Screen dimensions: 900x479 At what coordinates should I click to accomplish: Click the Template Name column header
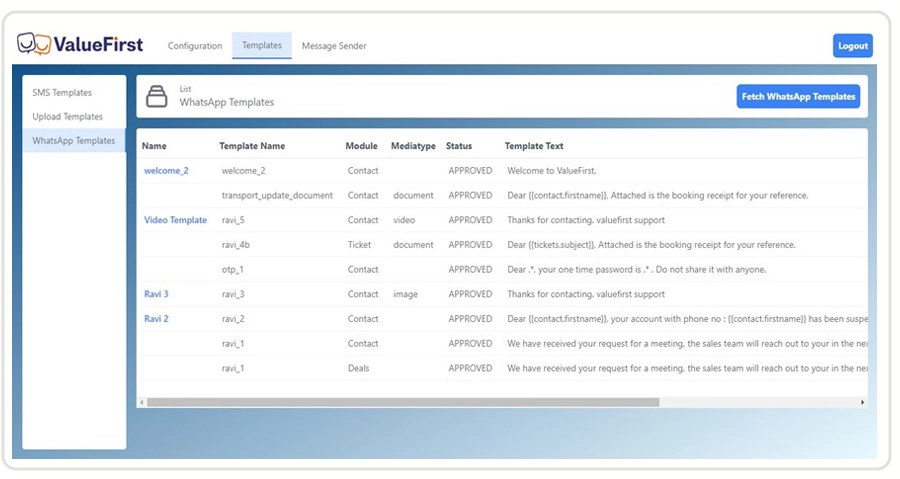252,146
